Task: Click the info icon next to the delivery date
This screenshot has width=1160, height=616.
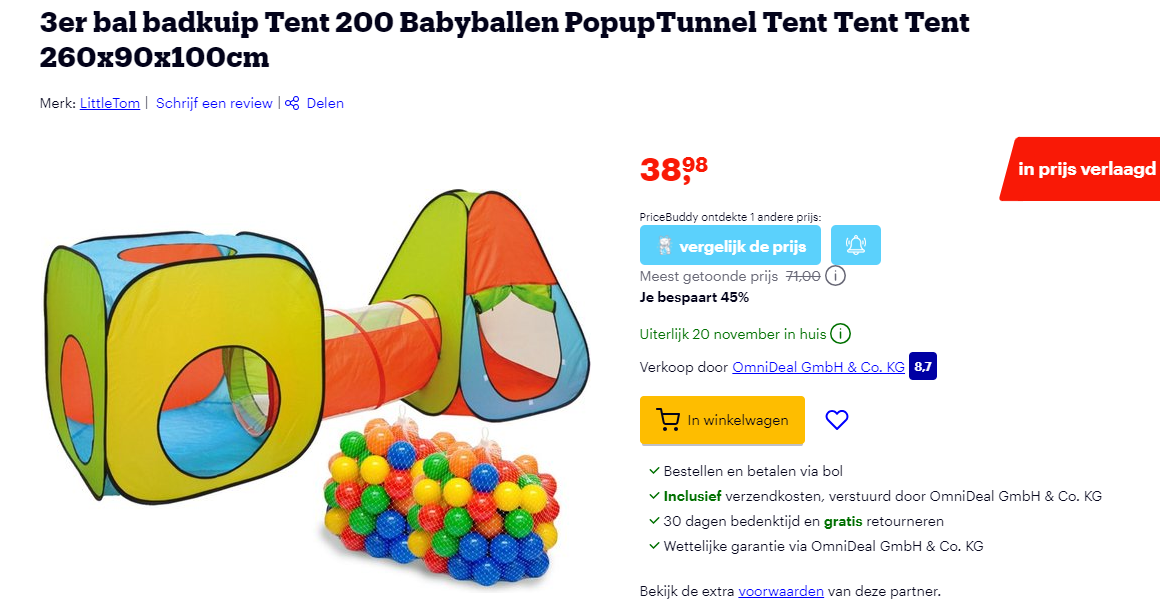Action: [841, 334]
